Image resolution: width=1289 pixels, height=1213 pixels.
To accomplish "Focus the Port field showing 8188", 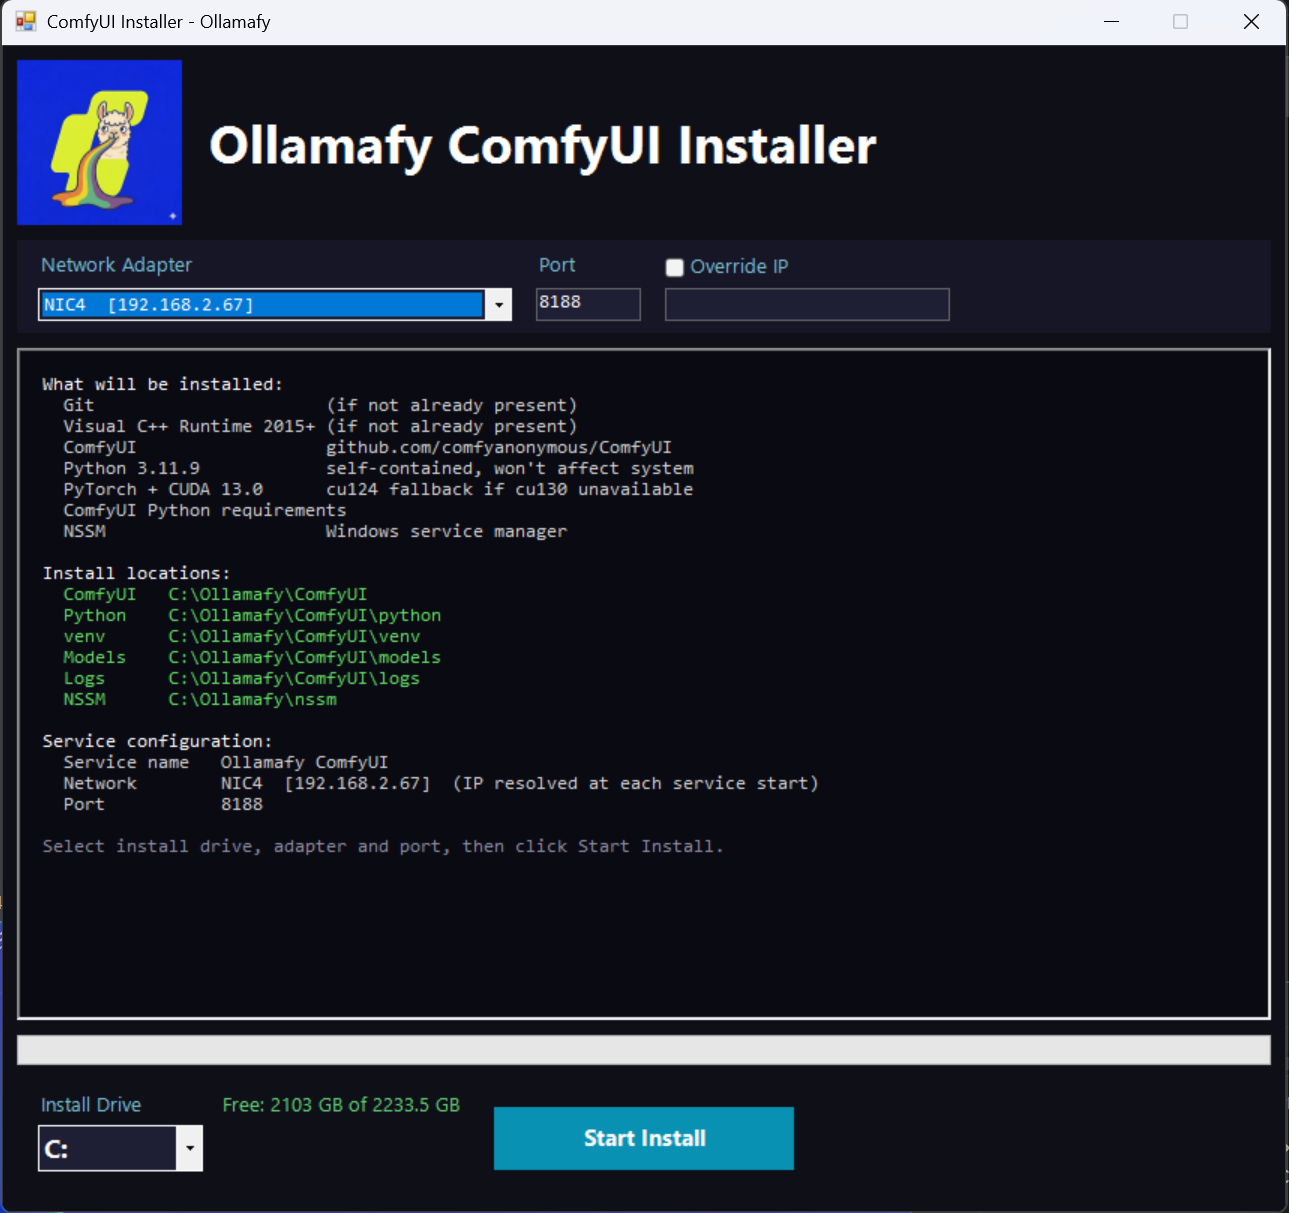I will [x=588, y=304].
